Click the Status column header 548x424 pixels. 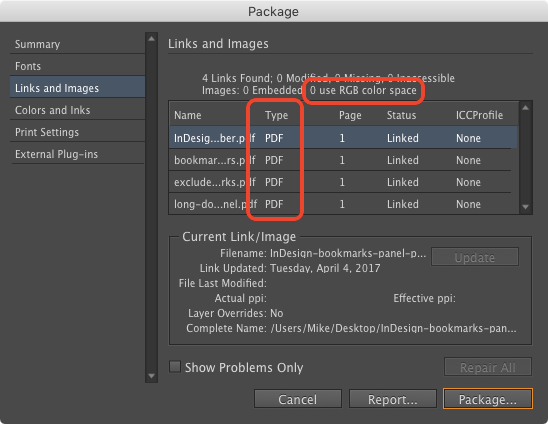pos(401,115)
